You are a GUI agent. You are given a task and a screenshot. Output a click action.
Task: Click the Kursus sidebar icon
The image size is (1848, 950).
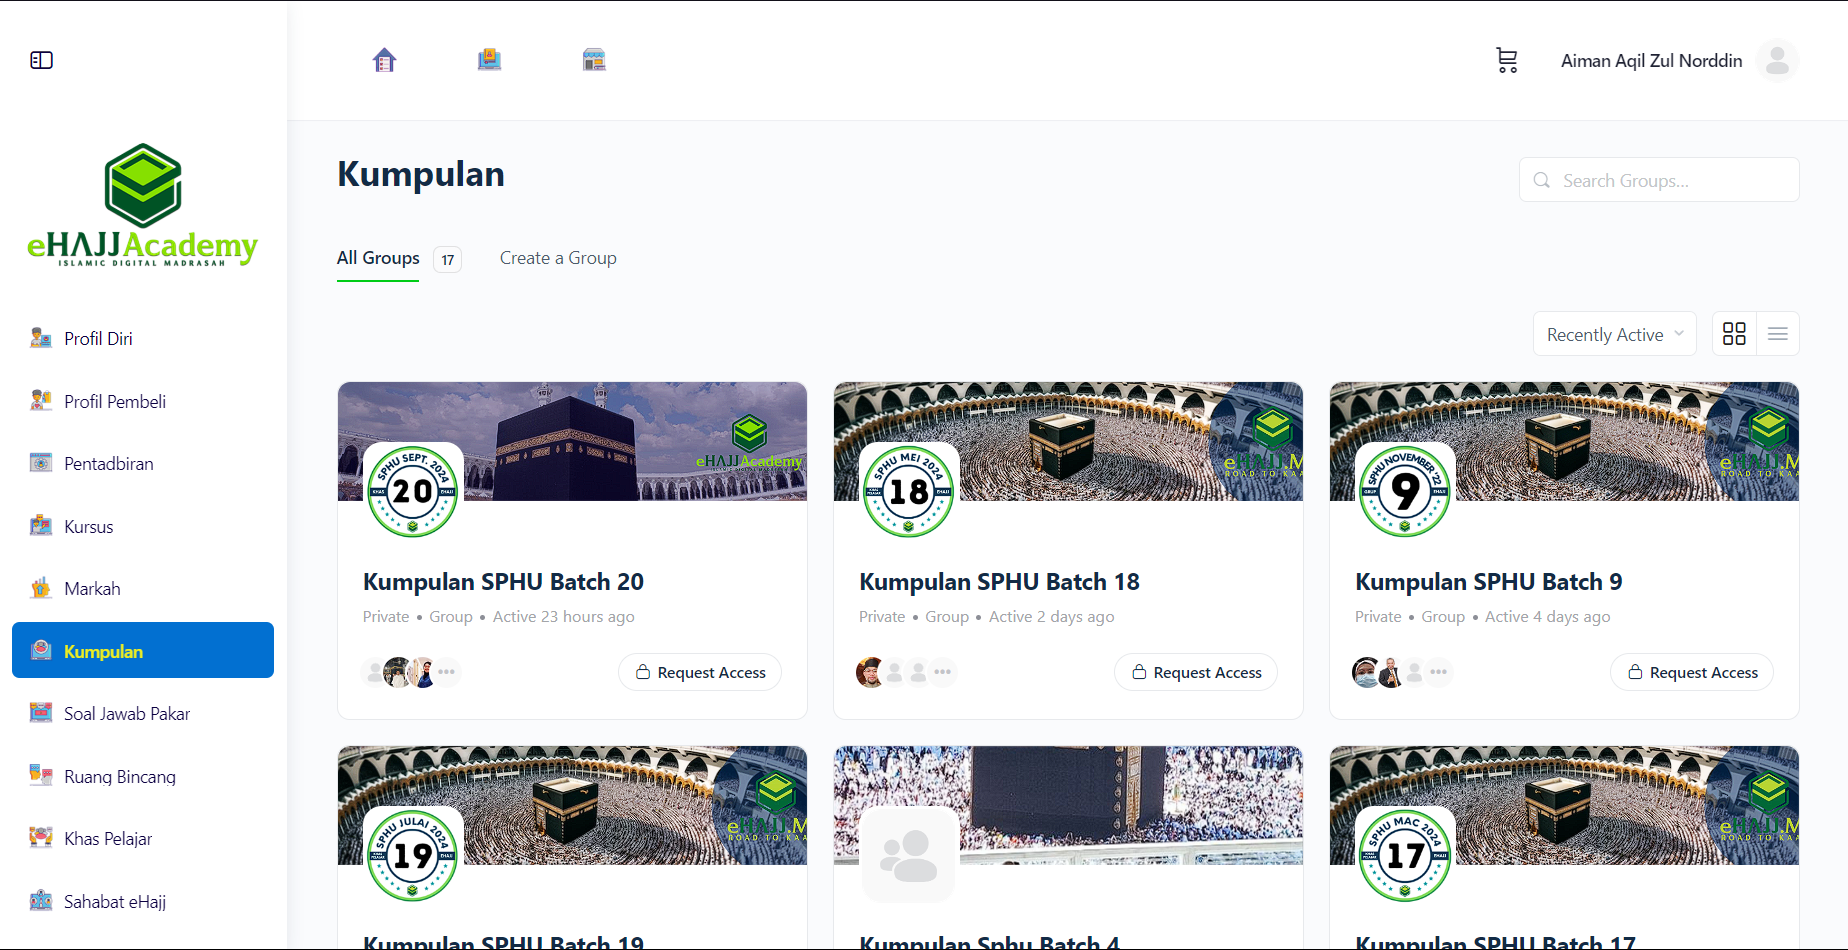(41, 526)
